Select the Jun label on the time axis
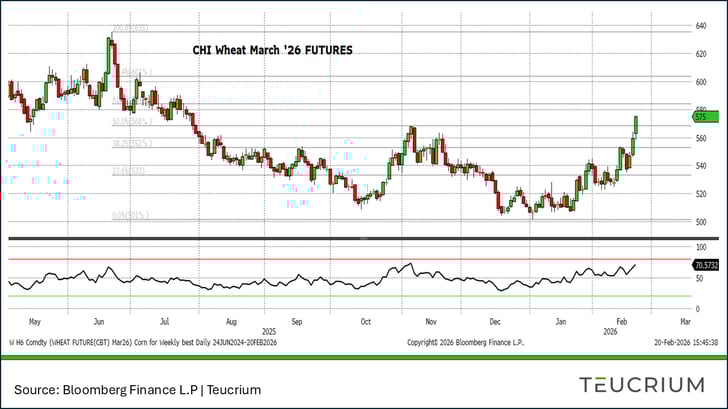 click(x=99, y=322)
